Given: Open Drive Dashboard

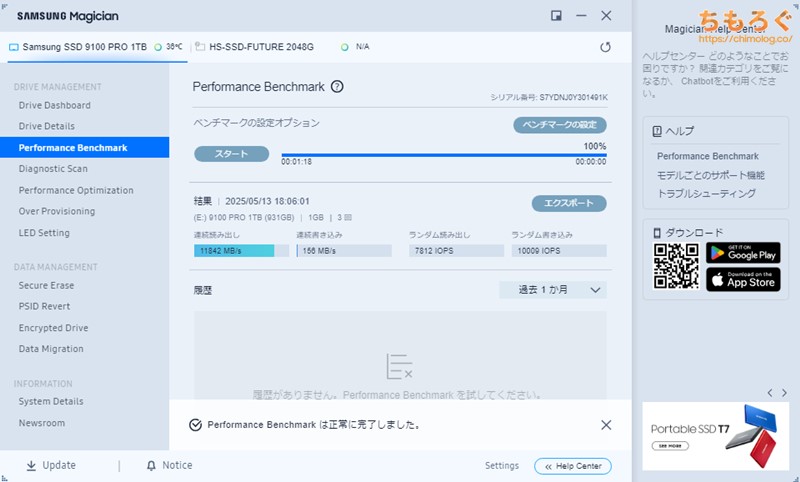Looking at the screenshot, I should [x=55, y=106].
